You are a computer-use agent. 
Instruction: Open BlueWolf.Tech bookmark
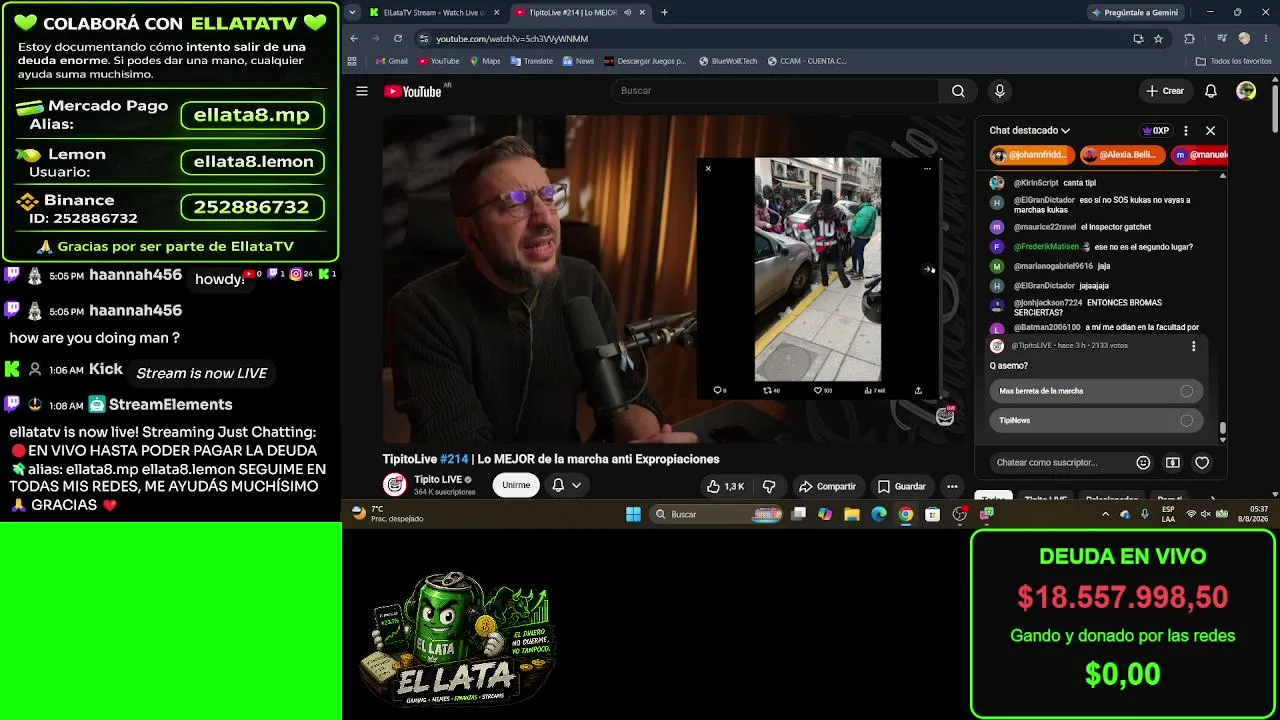pos(728,61)
